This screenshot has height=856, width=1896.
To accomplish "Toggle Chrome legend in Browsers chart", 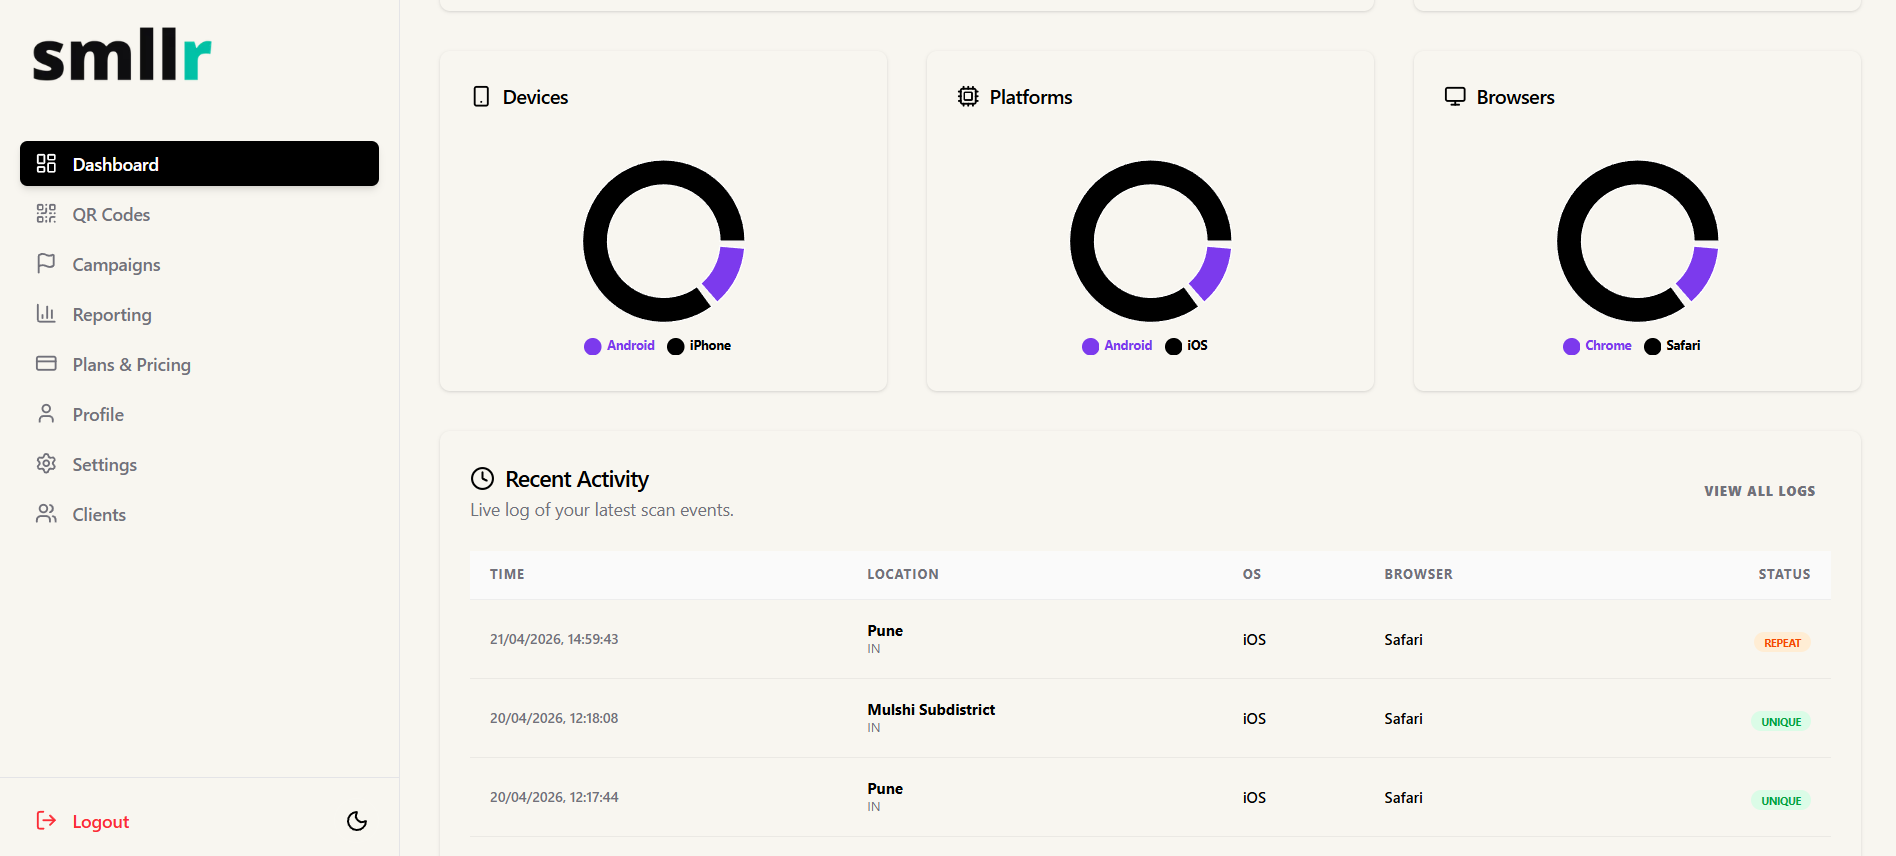I will click(x=1597, y=345).
